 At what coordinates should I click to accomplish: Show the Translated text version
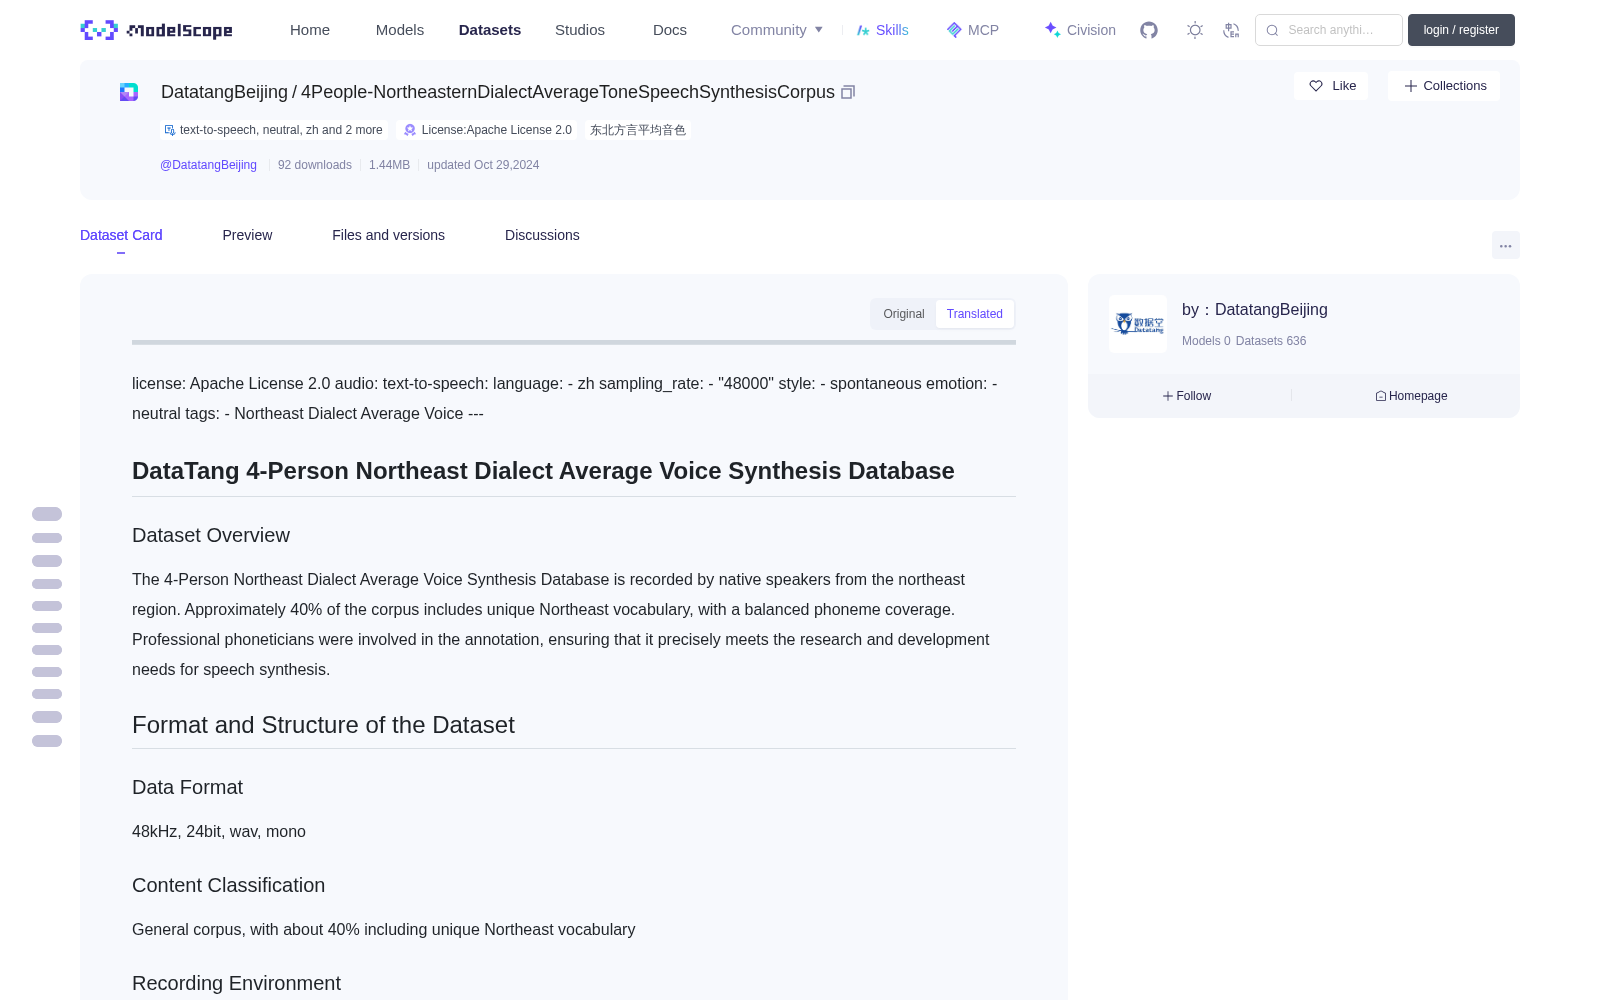point(975,314)
